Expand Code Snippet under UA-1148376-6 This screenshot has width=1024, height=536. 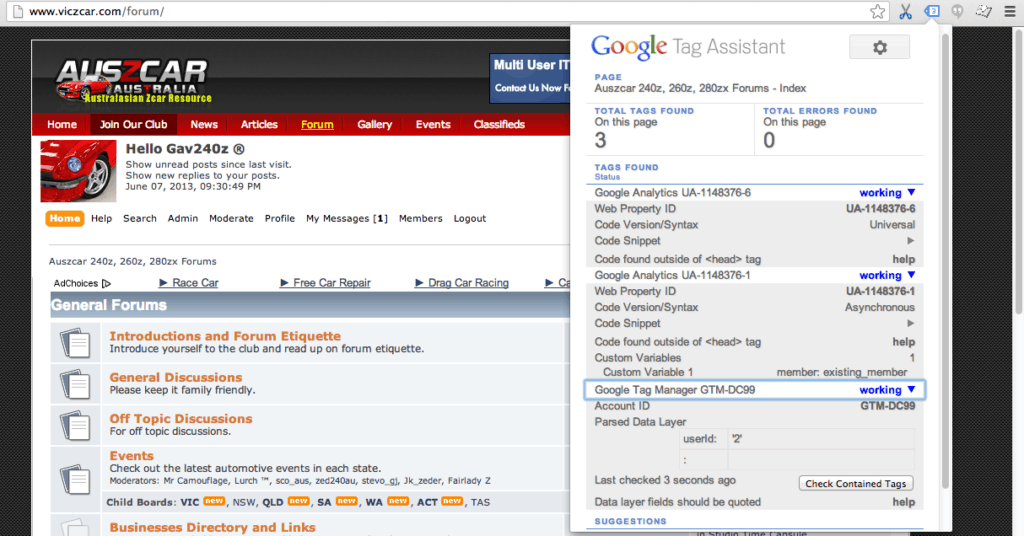tap(910, 240)
